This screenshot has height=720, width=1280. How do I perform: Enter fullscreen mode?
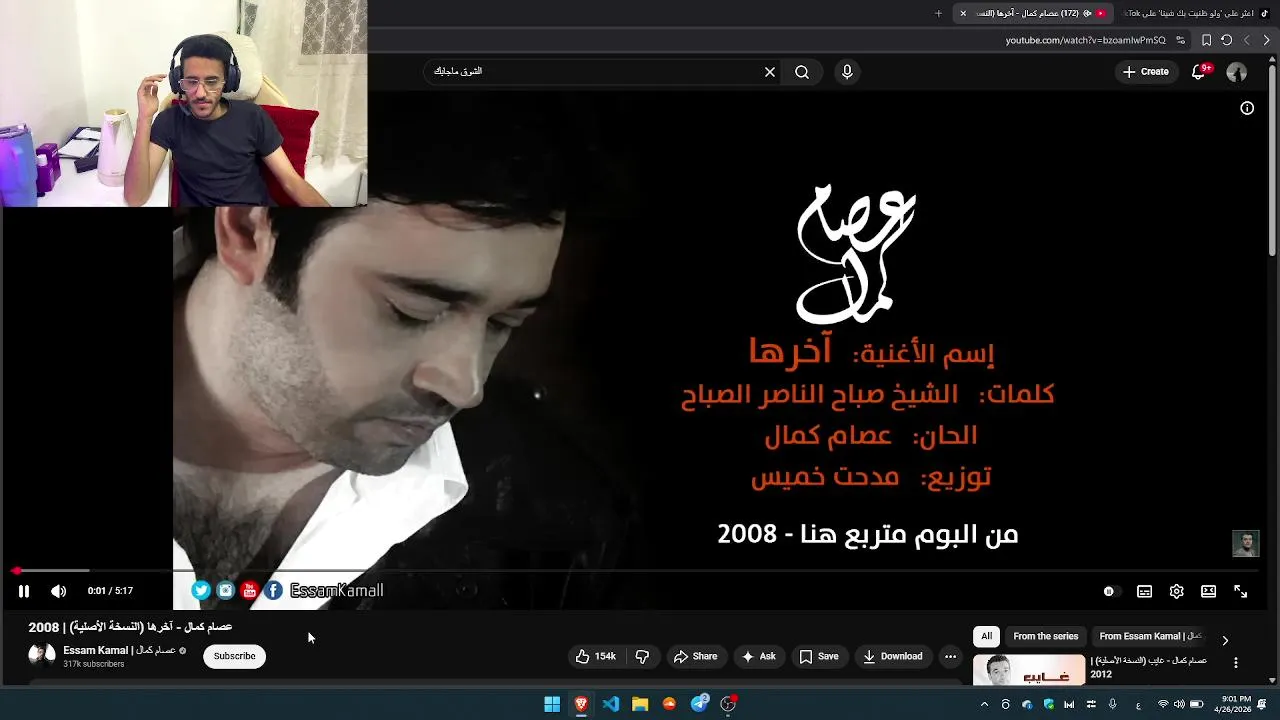coord(1240,591)
